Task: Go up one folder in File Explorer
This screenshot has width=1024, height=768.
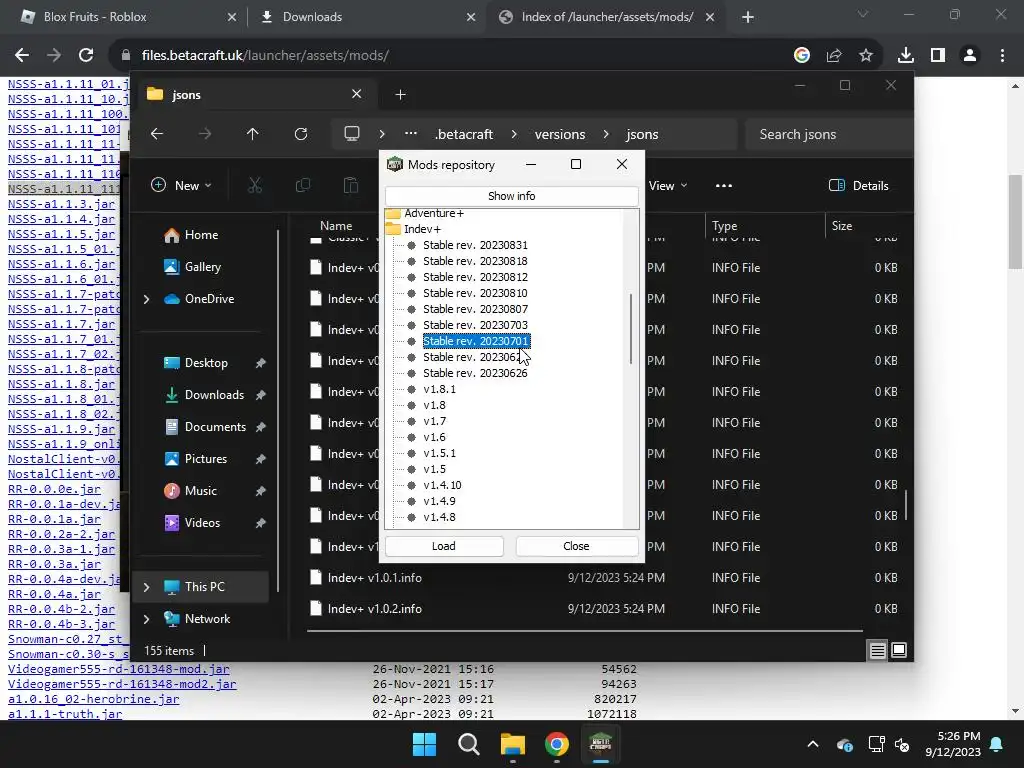Action: click(x=253, y=134)
